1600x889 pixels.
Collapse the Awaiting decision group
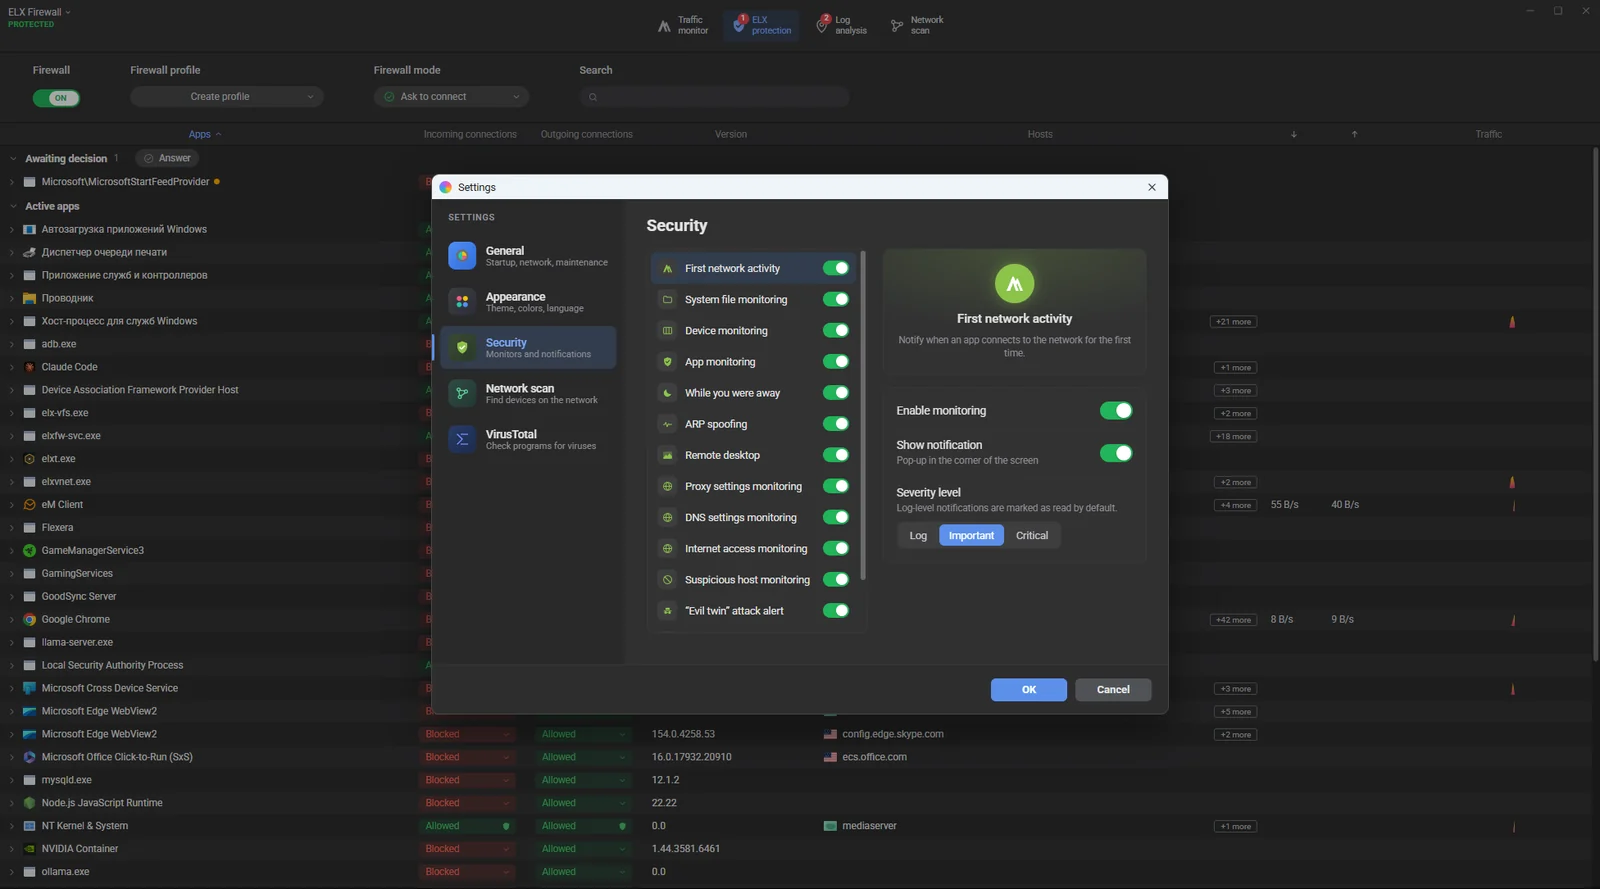[13, 159]
